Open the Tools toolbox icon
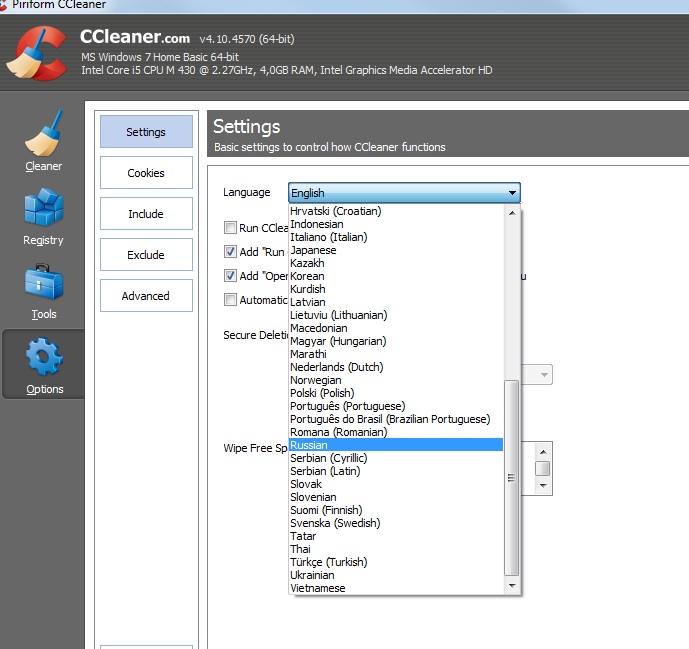Viewport: 689px width, 649px height. point(43,283)
